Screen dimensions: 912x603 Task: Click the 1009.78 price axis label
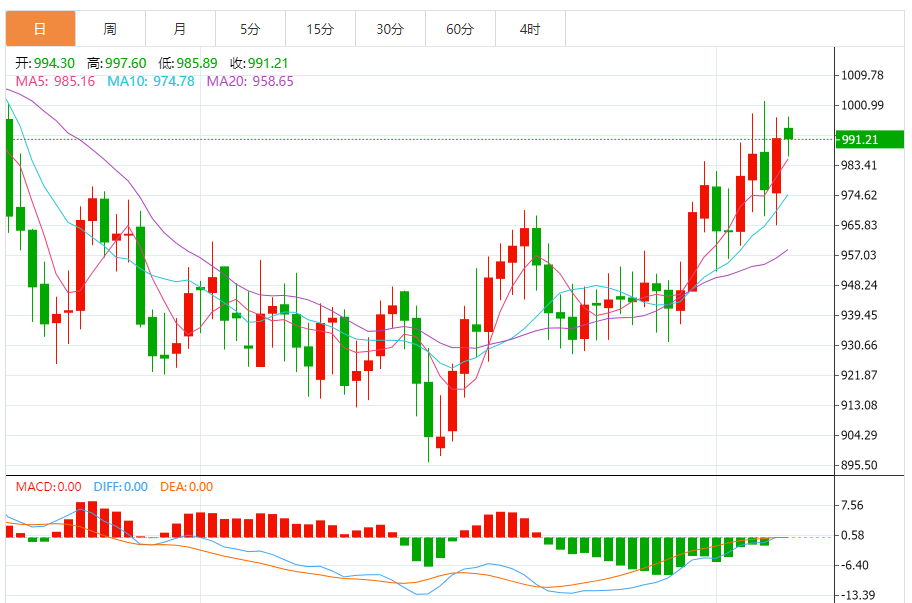click(x=863, y=75)
